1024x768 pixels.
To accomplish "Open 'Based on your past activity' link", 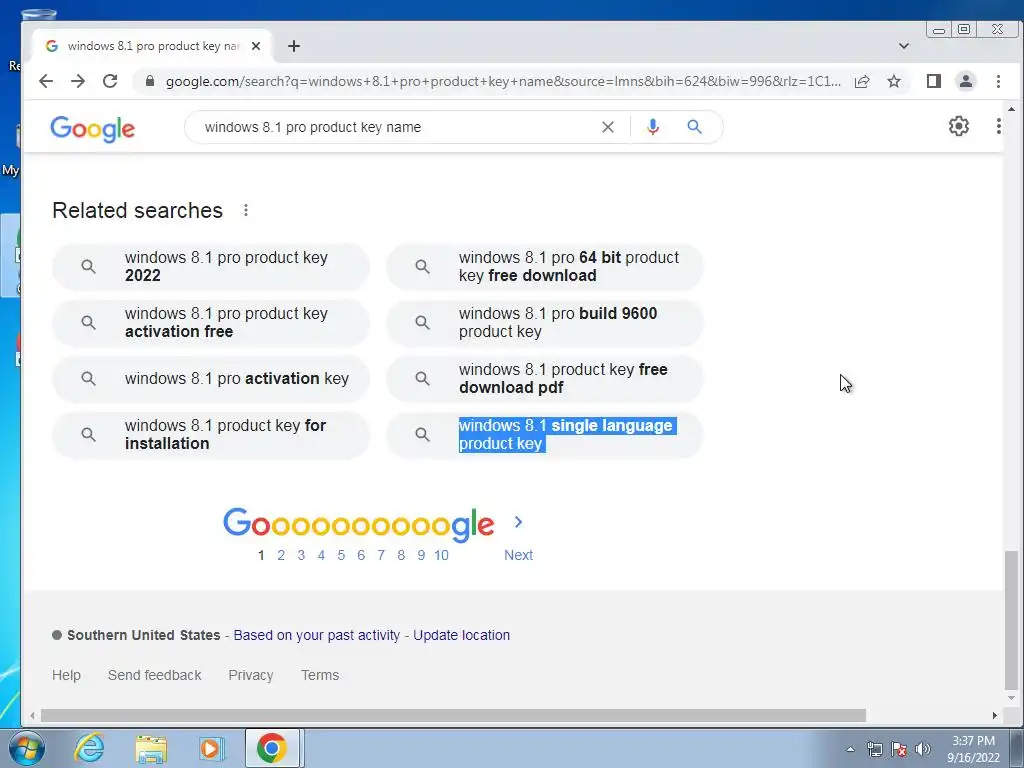I will tap(317, 635).
